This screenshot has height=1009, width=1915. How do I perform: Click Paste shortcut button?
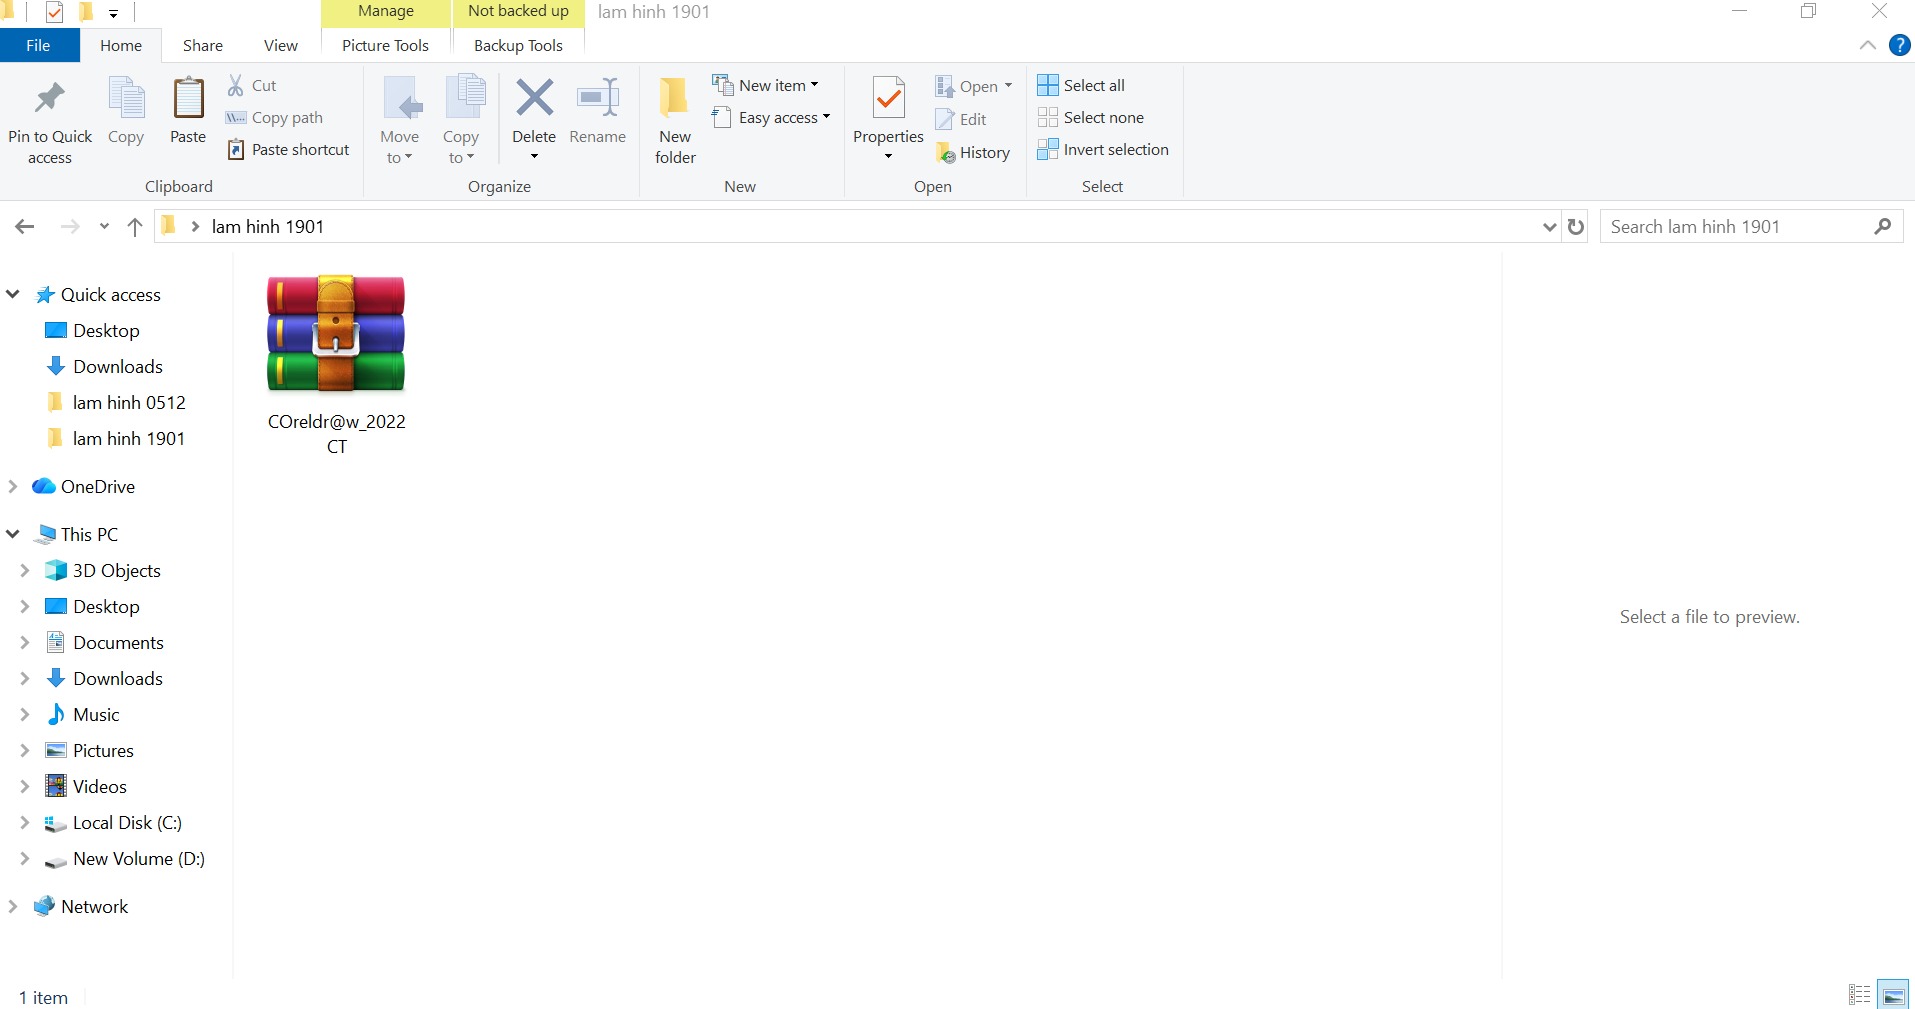coord(288,149)
